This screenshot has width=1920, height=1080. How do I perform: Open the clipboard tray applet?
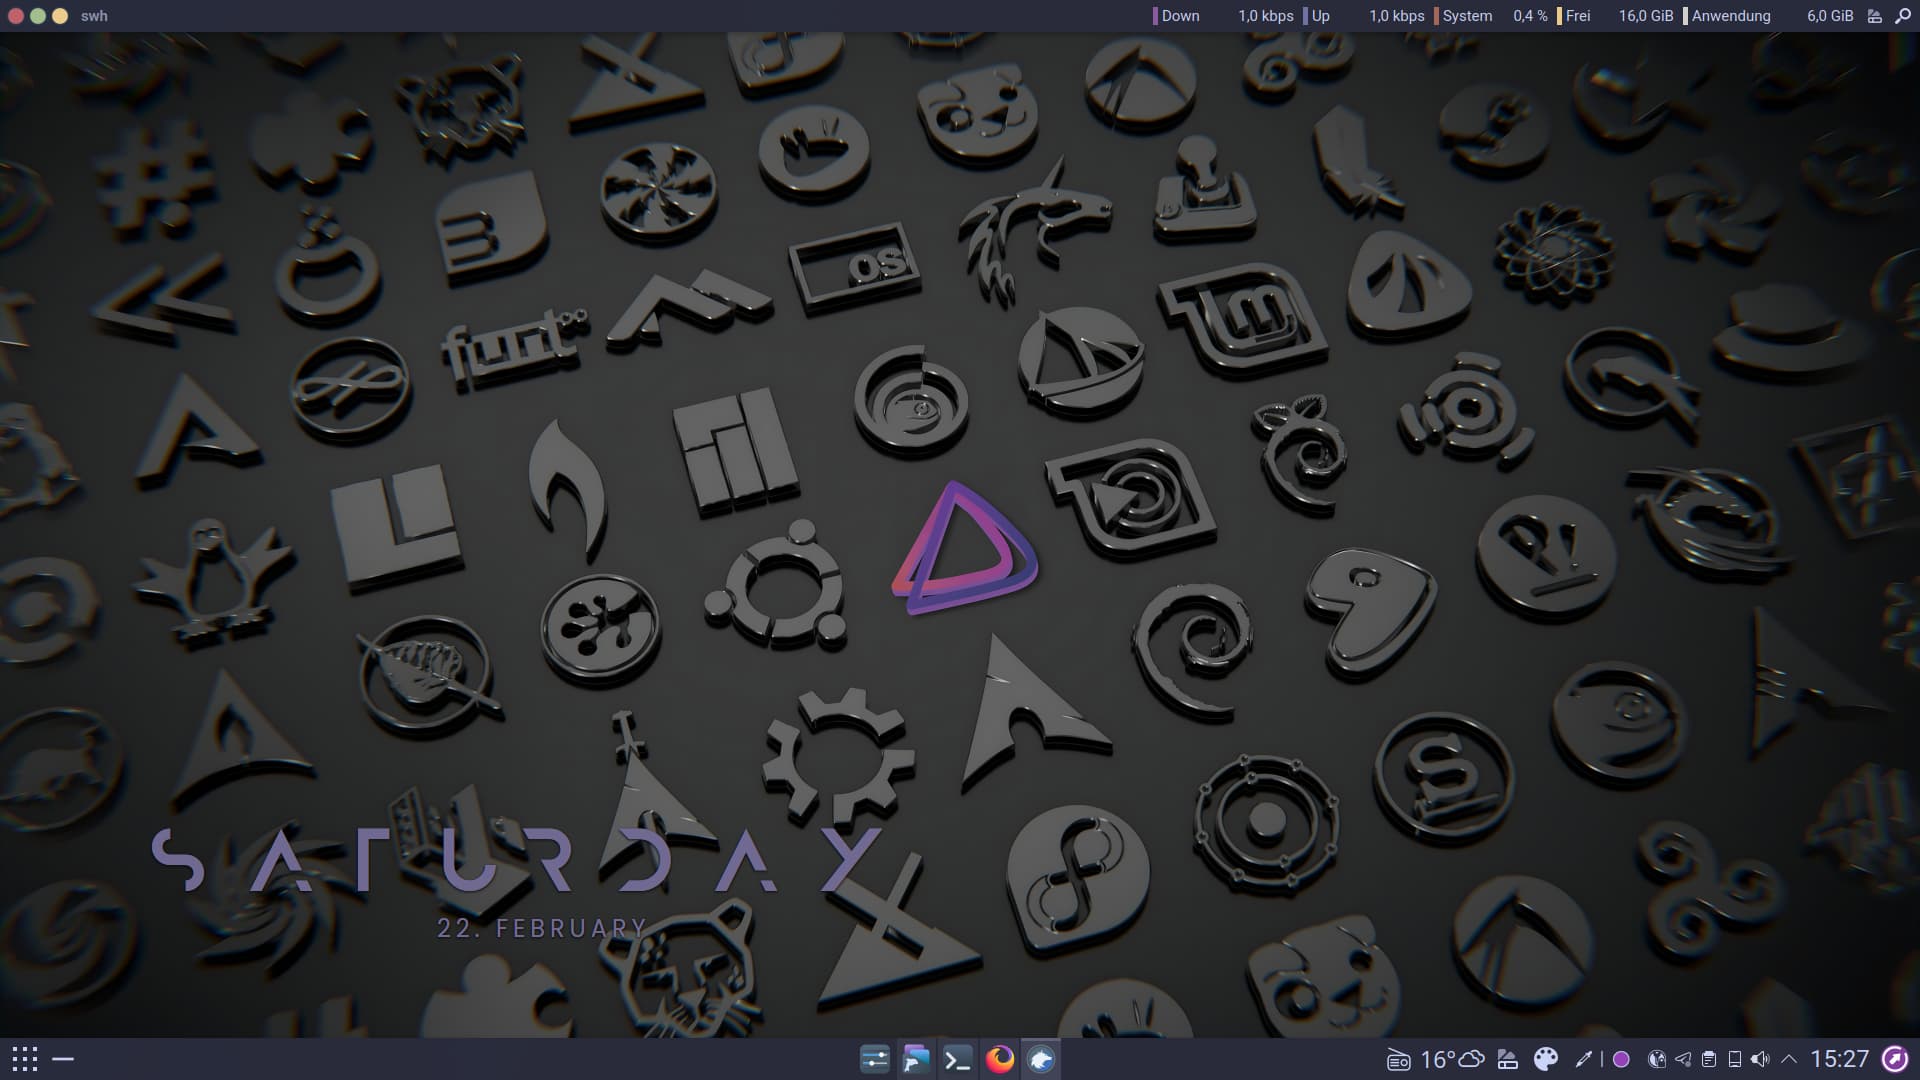point(1709,1059)
